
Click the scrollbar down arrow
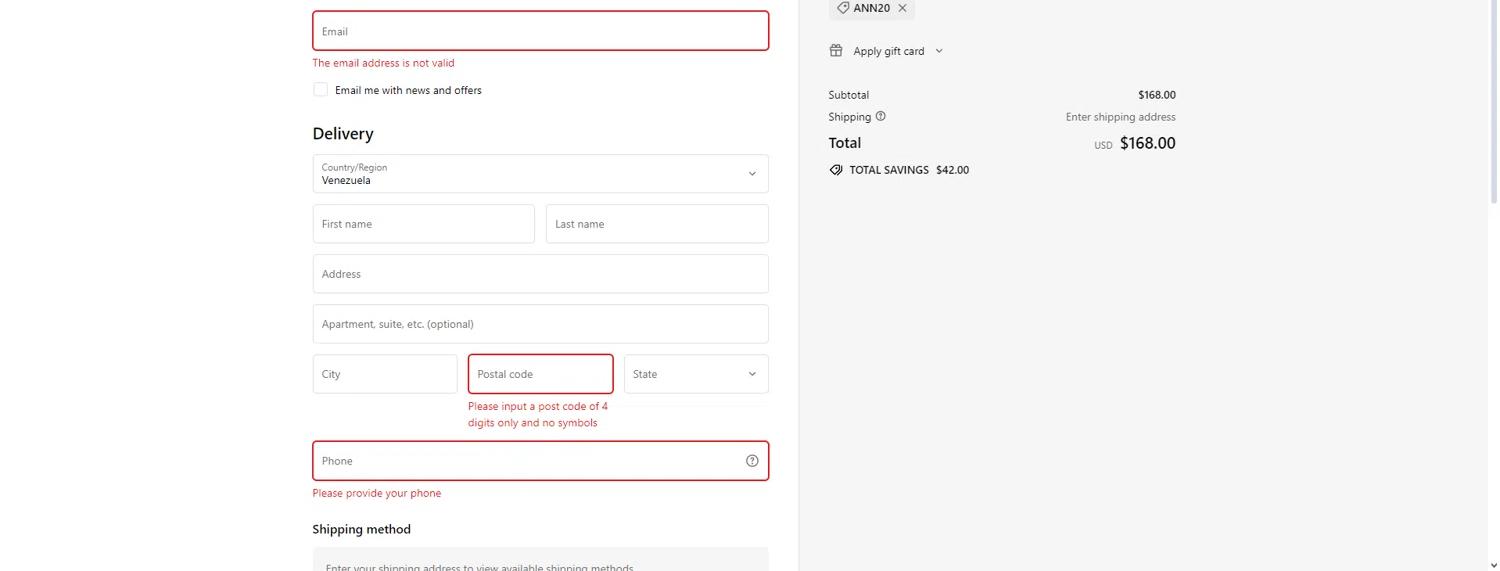coord(1493,565)
